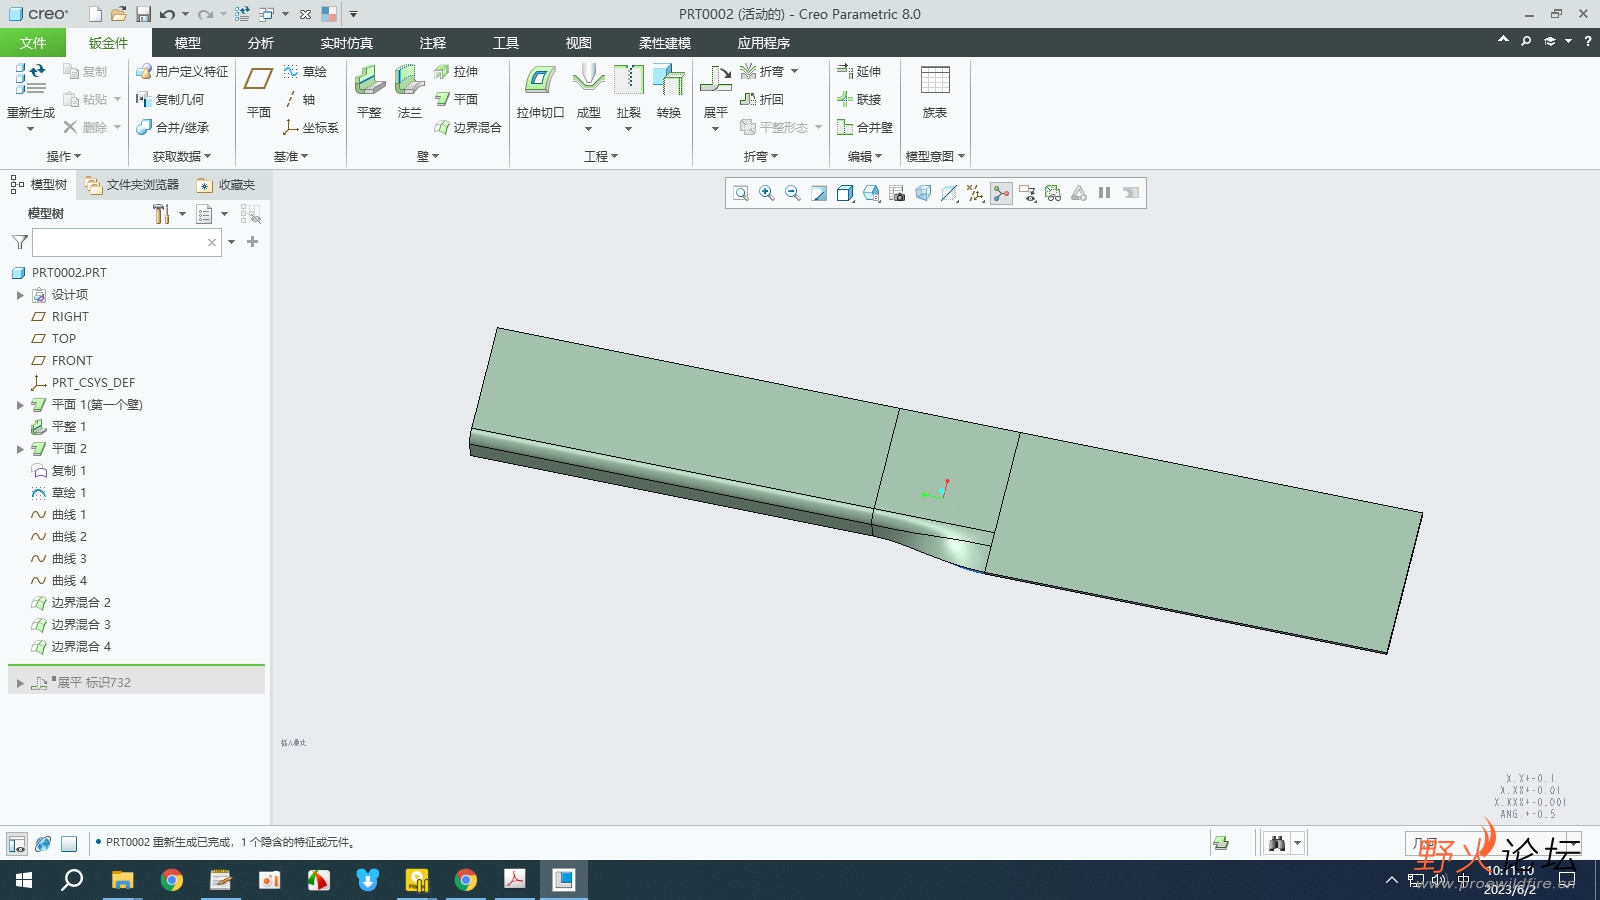Viewport: 1600px width, 900px height.
Task: Open File Explorer from taskbar
Action: tap(122, 880)
